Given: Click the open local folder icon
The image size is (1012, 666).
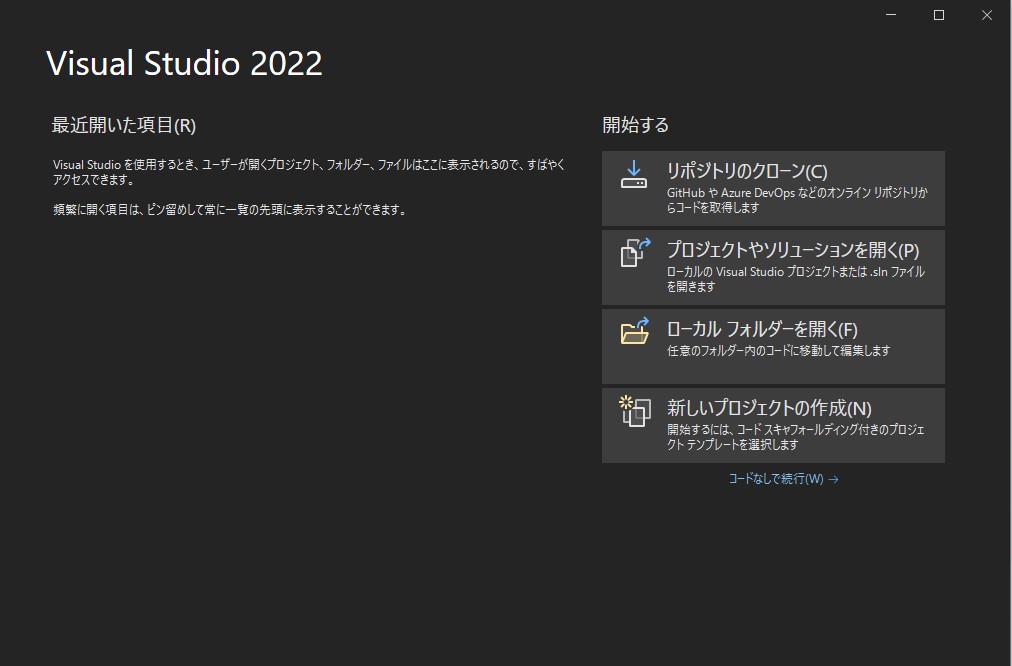Looking at the screenshot, I should point(634,331).
